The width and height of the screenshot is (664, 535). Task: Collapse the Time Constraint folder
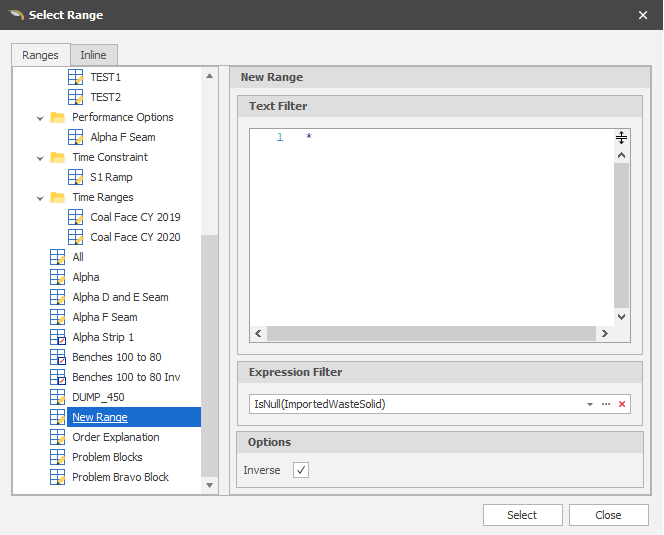(40, 157)
